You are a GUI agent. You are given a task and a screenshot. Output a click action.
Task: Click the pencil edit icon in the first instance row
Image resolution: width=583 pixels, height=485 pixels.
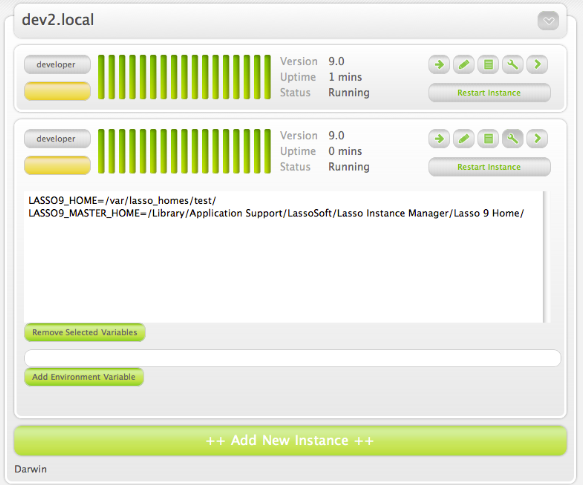coord(464,65)
